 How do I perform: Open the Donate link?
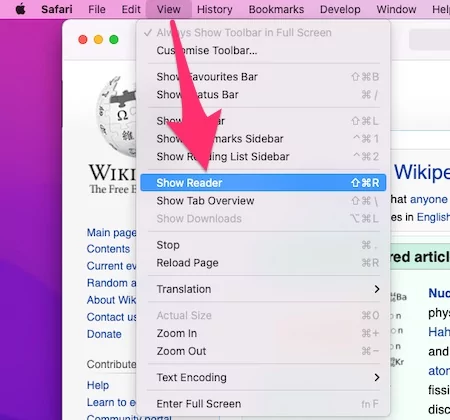(104, 334)
